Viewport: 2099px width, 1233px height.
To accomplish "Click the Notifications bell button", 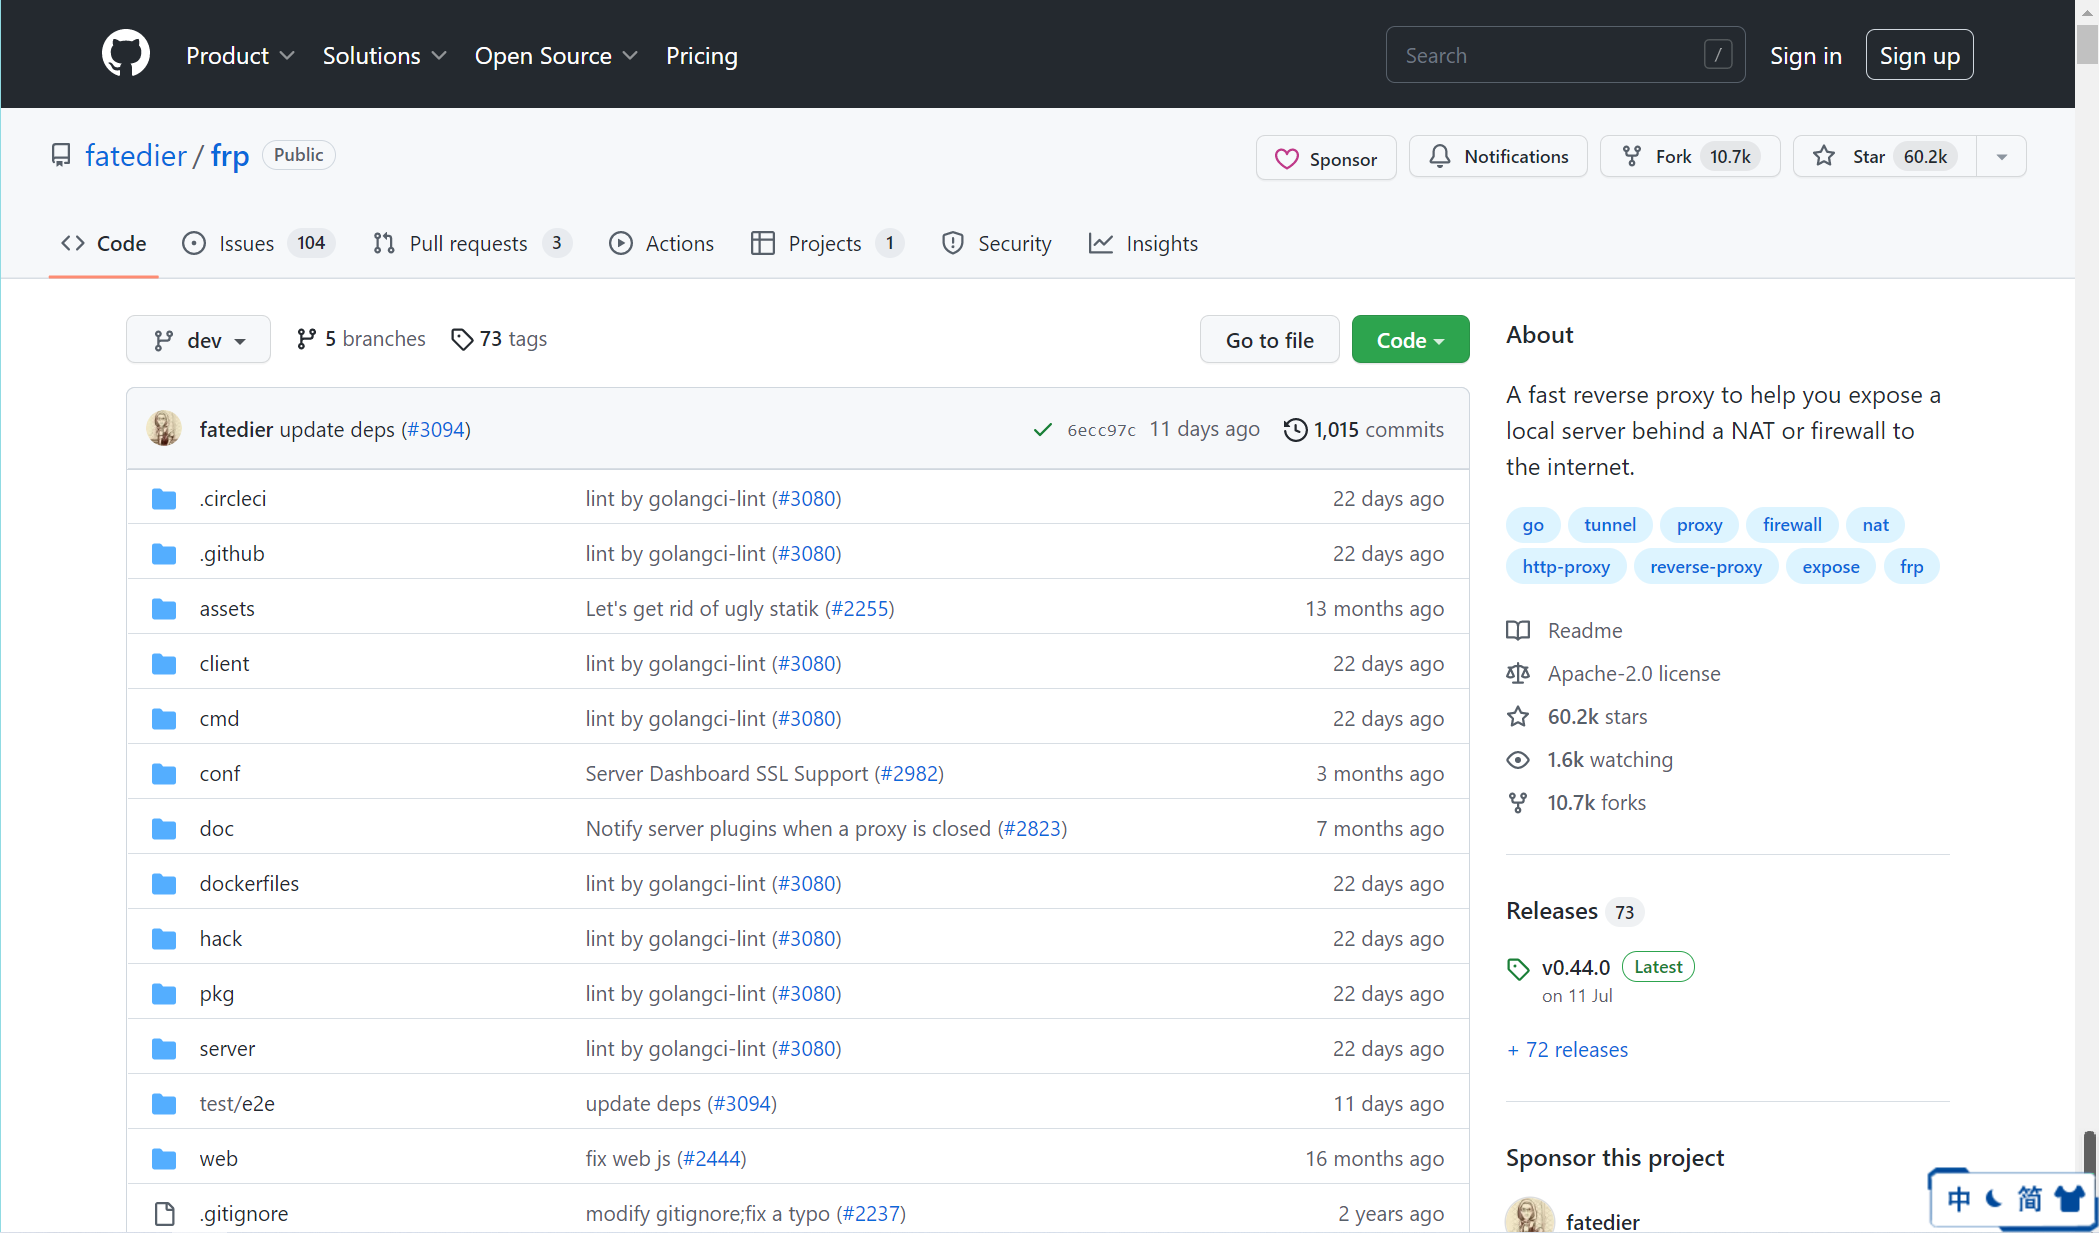I will 1498,156.
